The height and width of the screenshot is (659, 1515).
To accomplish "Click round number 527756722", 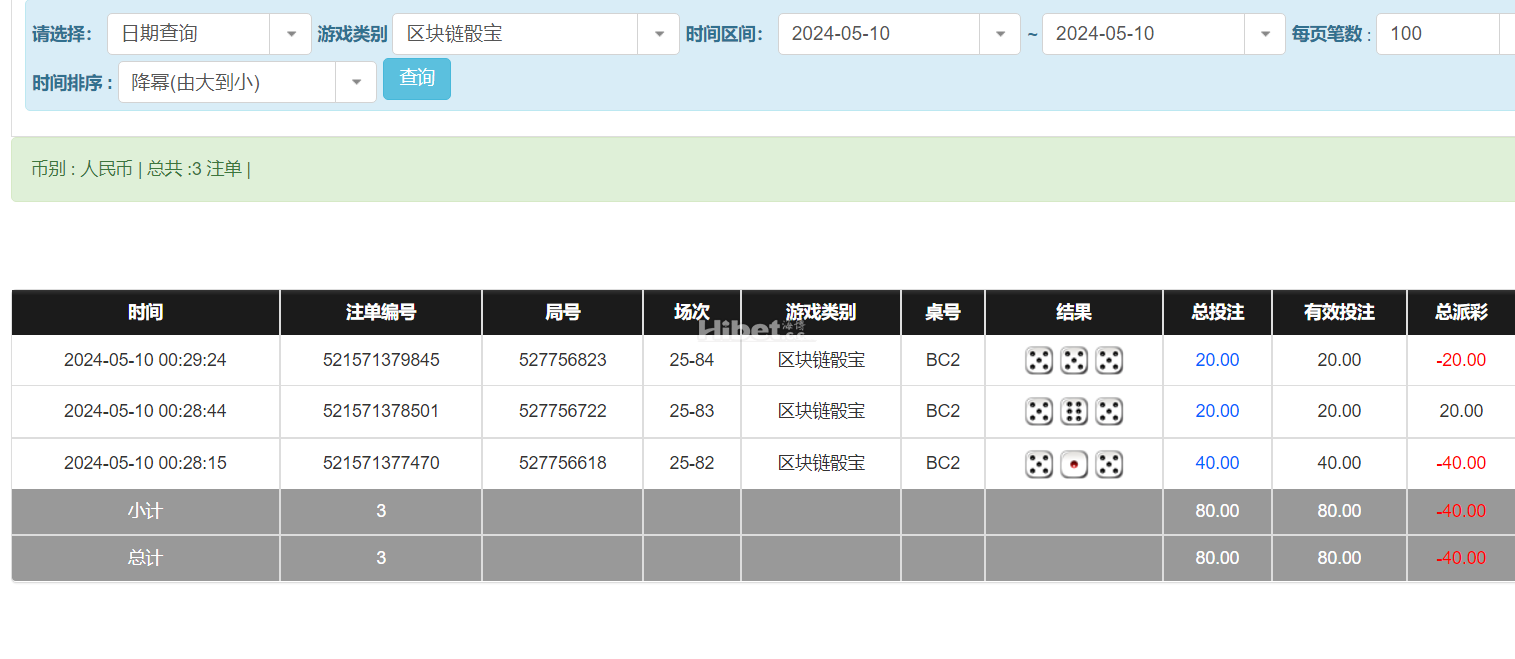I will [x=563, y=411].
